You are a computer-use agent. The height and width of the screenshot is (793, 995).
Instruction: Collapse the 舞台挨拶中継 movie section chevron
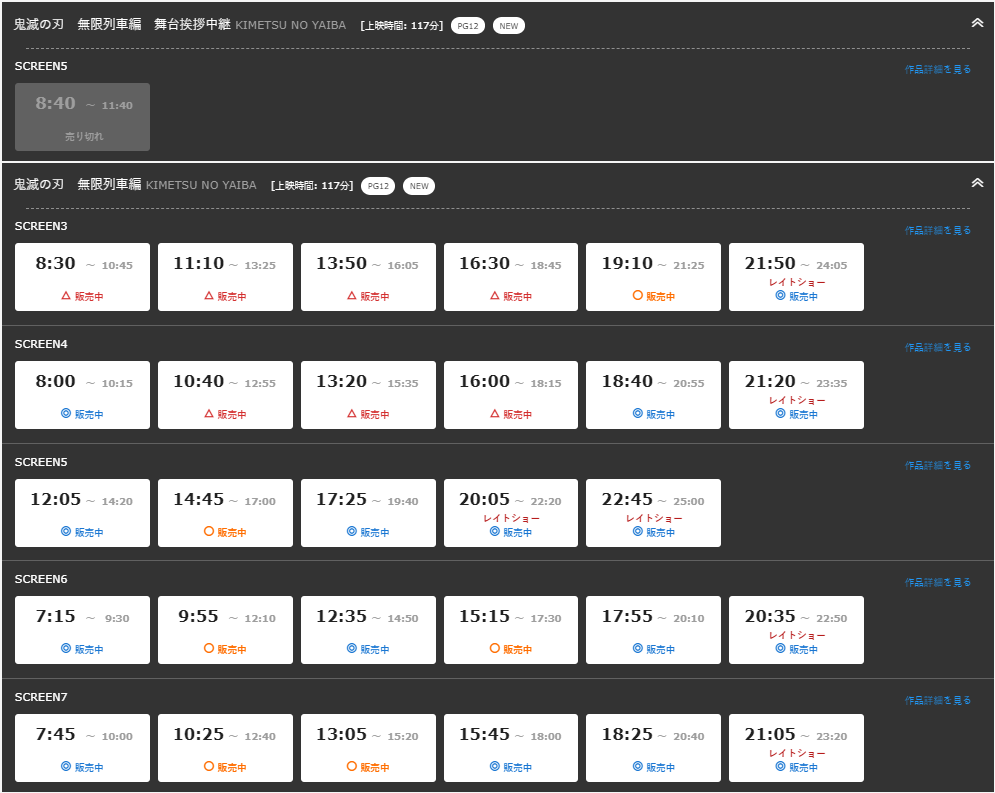tap(977, 23)
